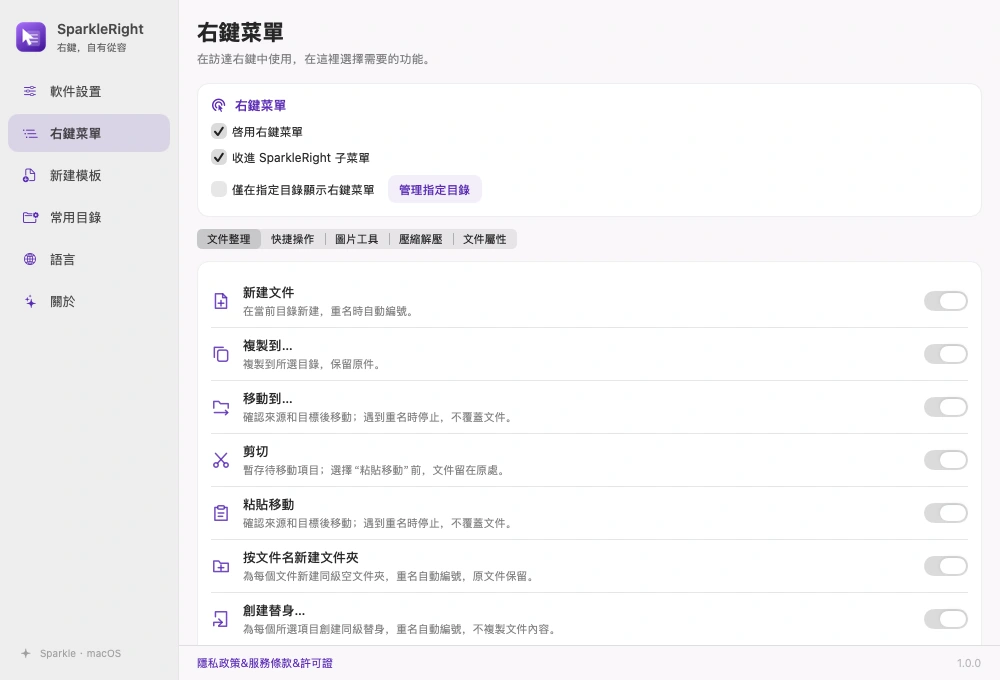Screen dimensions: 1000x680
Task: Click the SparkleRight app name
Action: [x=100, y=29]
